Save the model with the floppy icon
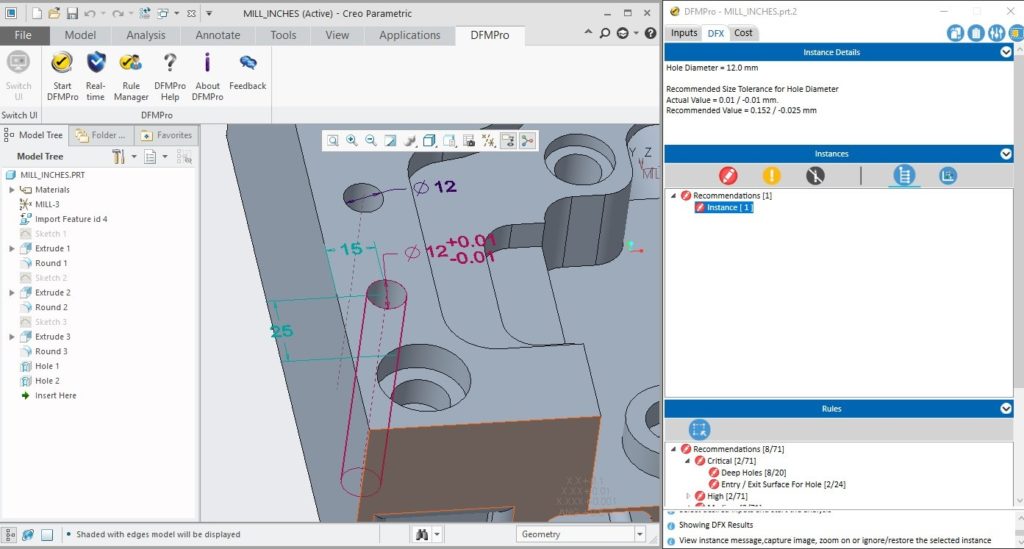 point(72,13)
